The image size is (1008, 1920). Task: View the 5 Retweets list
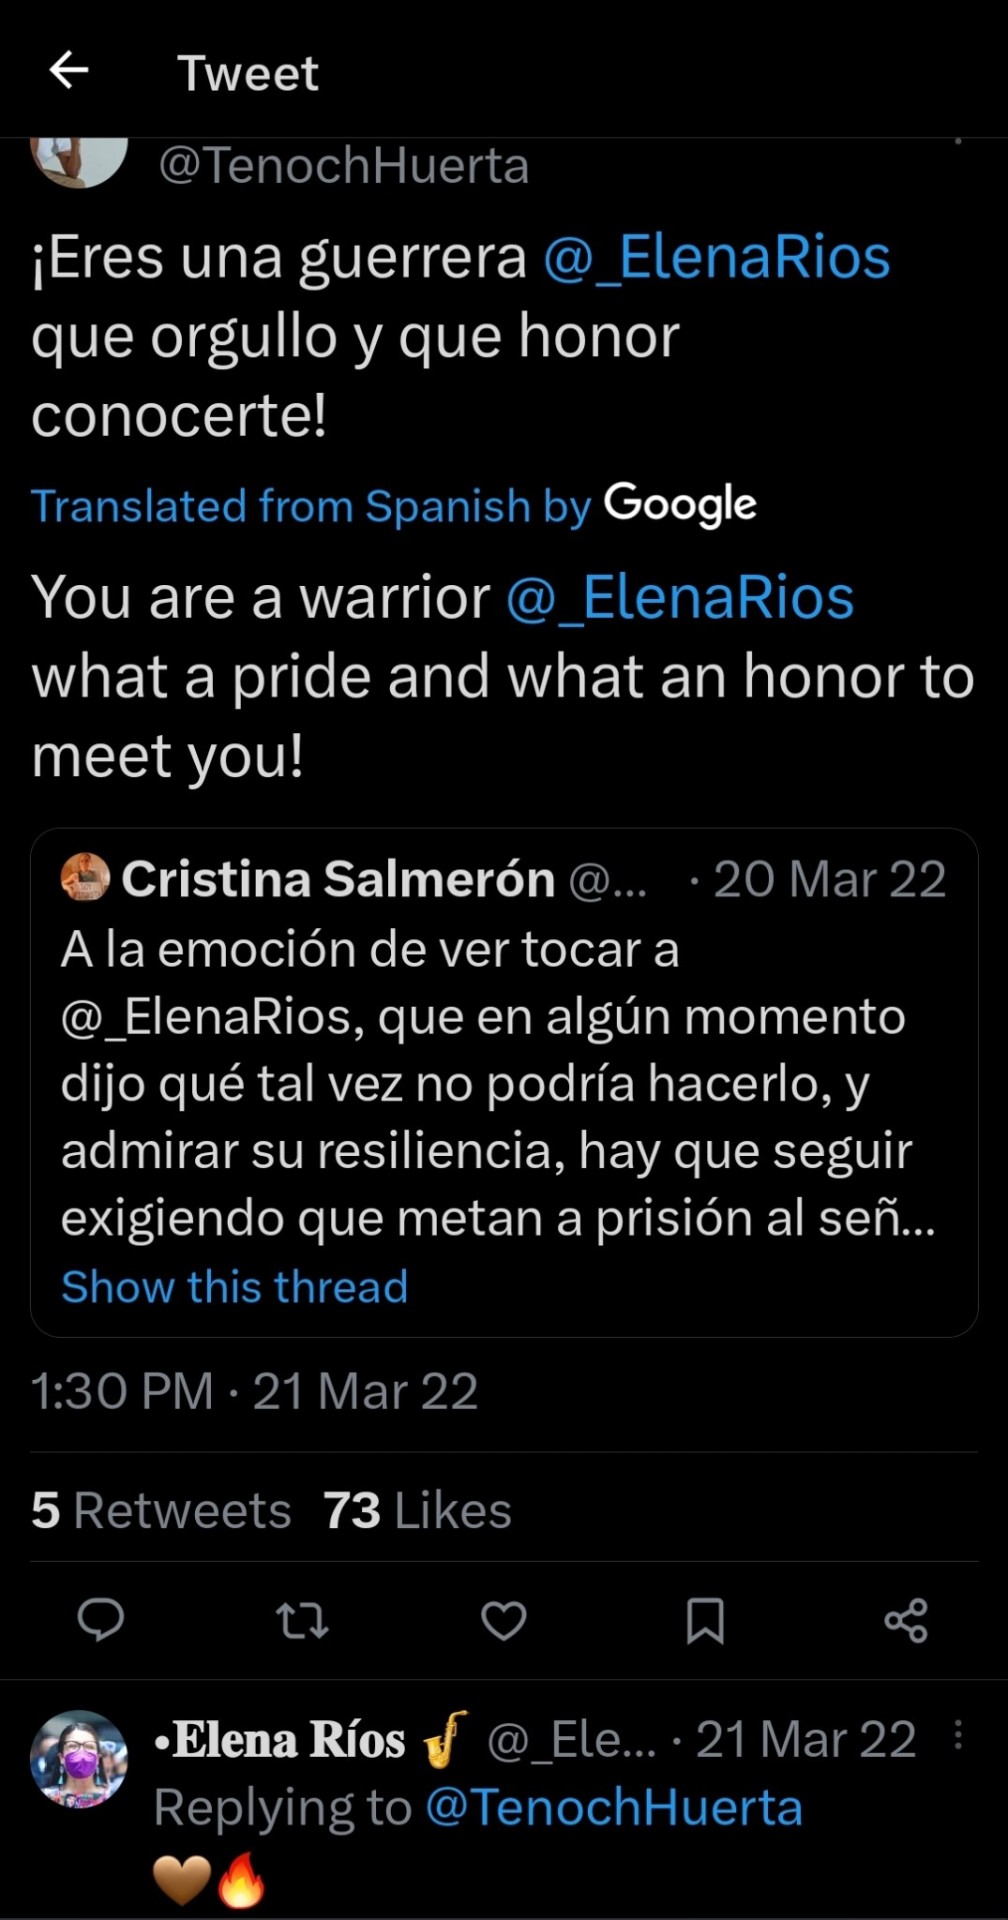pyautogui.click(x=161, y=1510)
